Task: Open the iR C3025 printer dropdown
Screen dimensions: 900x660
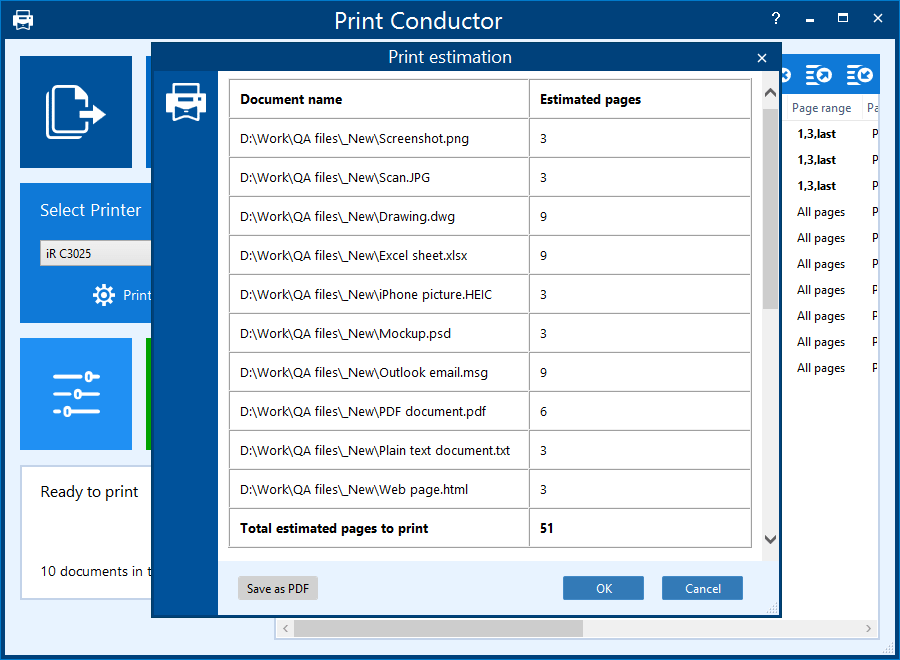Action: click(x=95, y=253)
